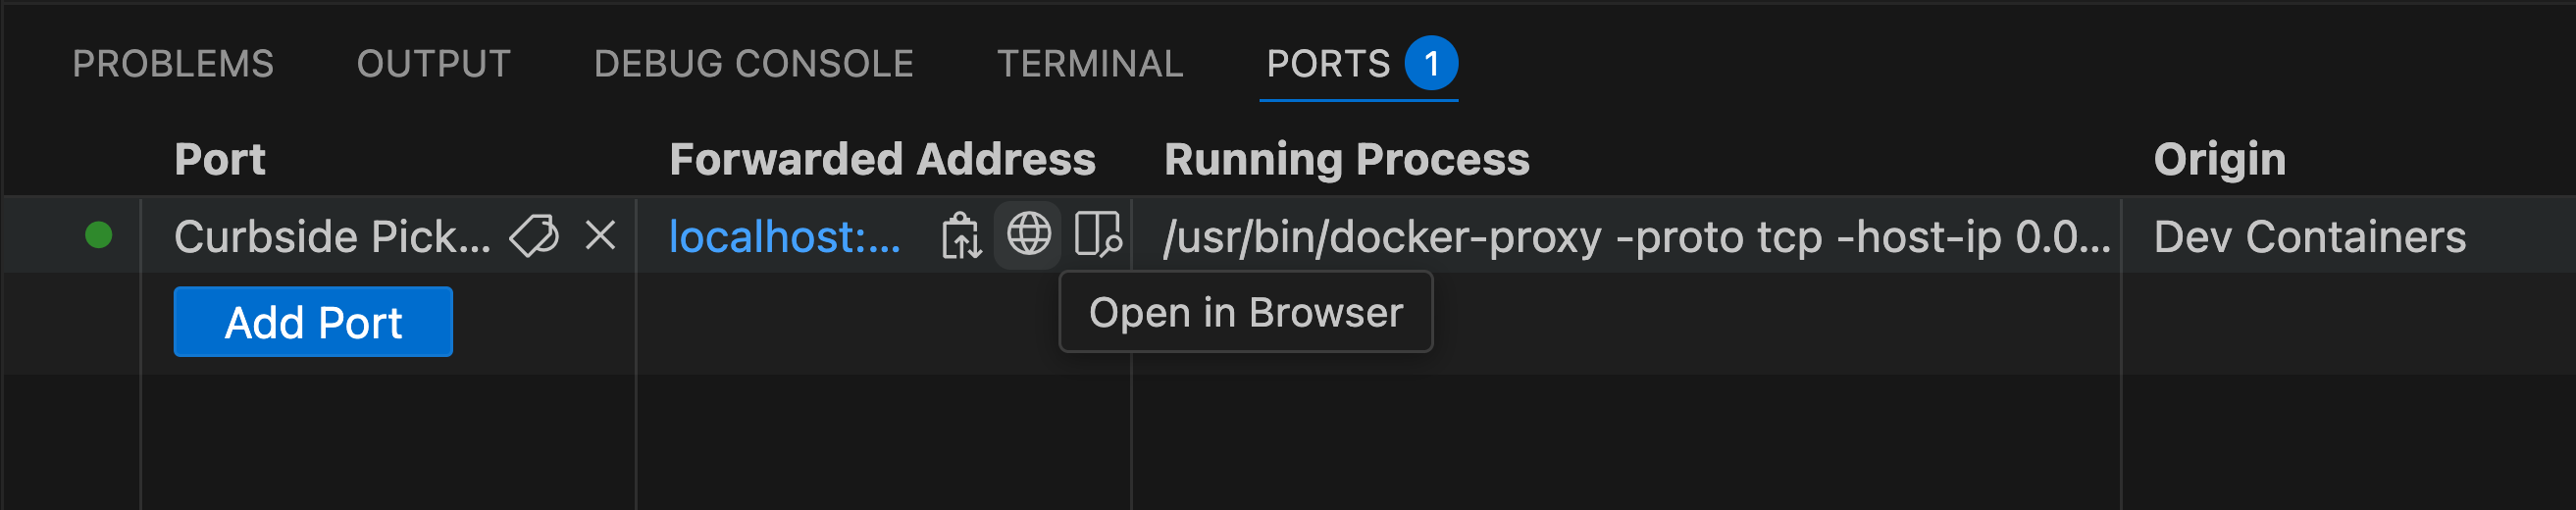Select the Curbside Pick port row label
The width and height of the screenshot is (2576, 510).
332,237
